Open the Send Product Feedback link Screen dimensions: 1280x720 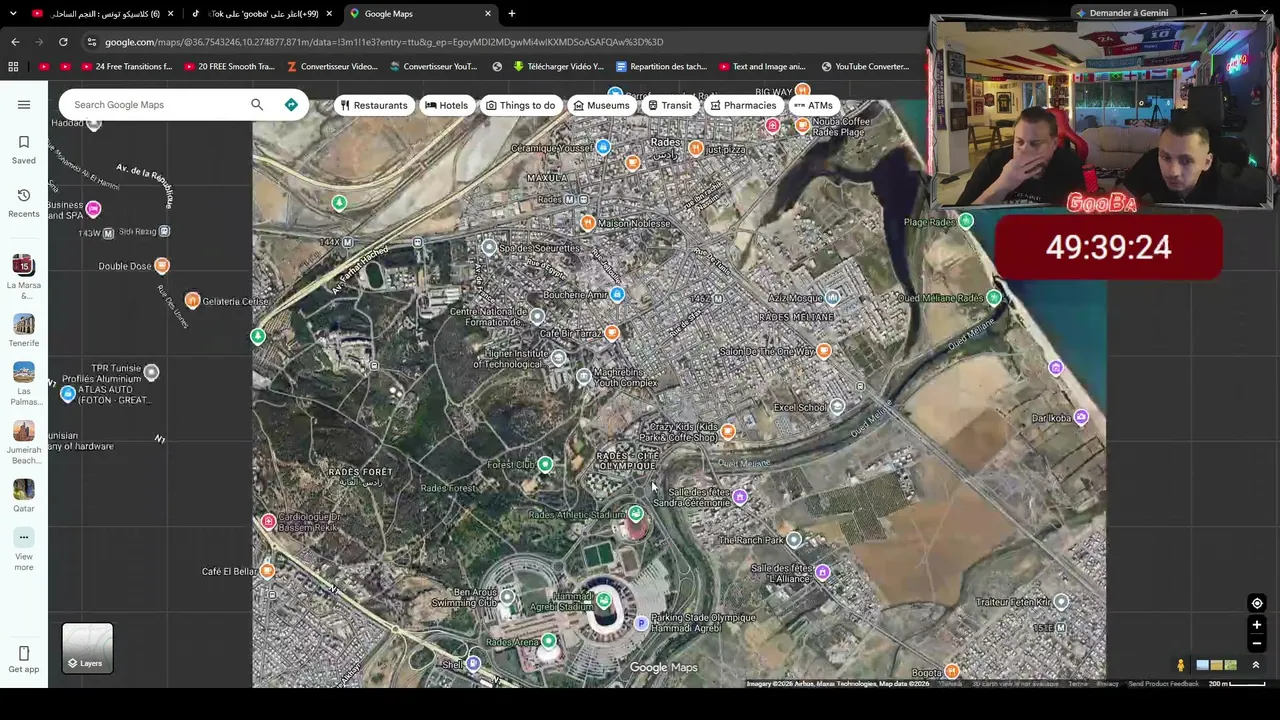point(1163,684)
